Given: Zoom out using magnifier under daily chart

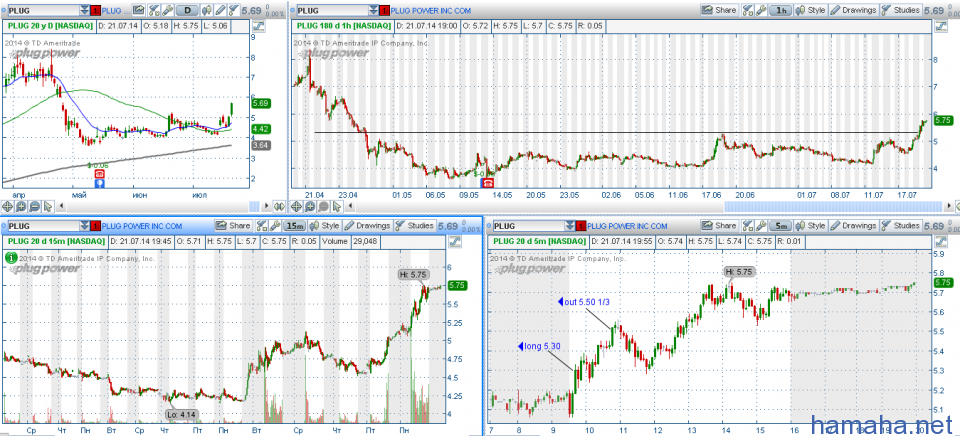Looking at the screenshot, I should 34,206.
